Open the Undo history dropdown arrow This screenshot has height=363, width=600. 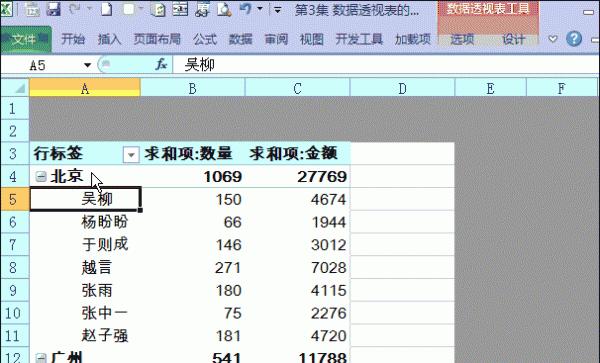pyautogui.click(x=260, y=9)
